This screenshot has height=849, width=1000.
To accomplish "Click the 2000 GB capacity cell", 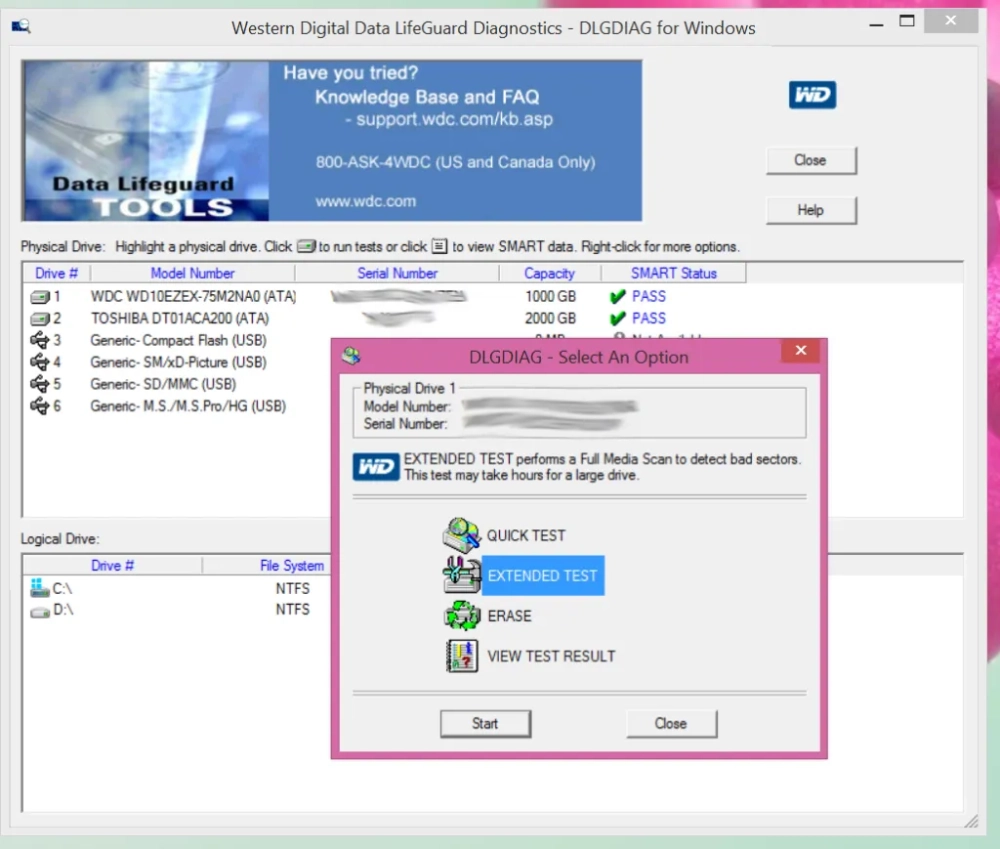I will coord(550,318).
